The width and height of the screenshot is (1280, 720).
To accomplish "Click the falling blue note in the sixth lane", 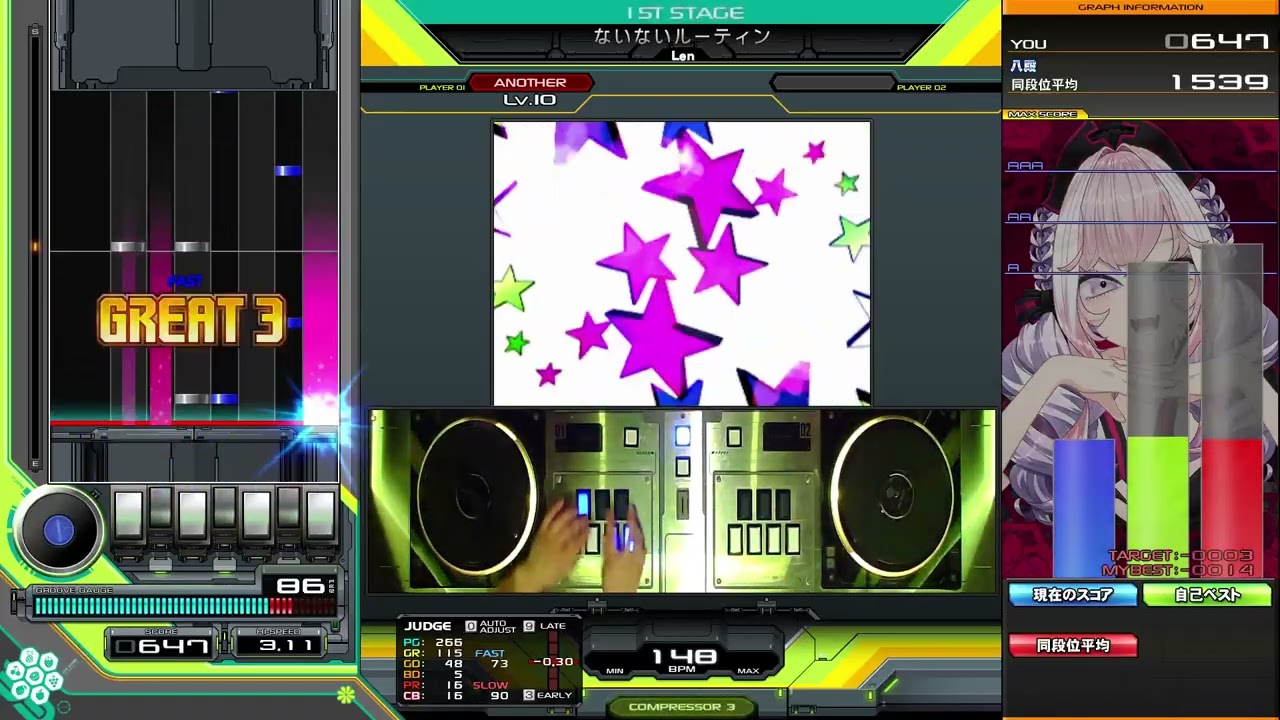I will (288, 171).
